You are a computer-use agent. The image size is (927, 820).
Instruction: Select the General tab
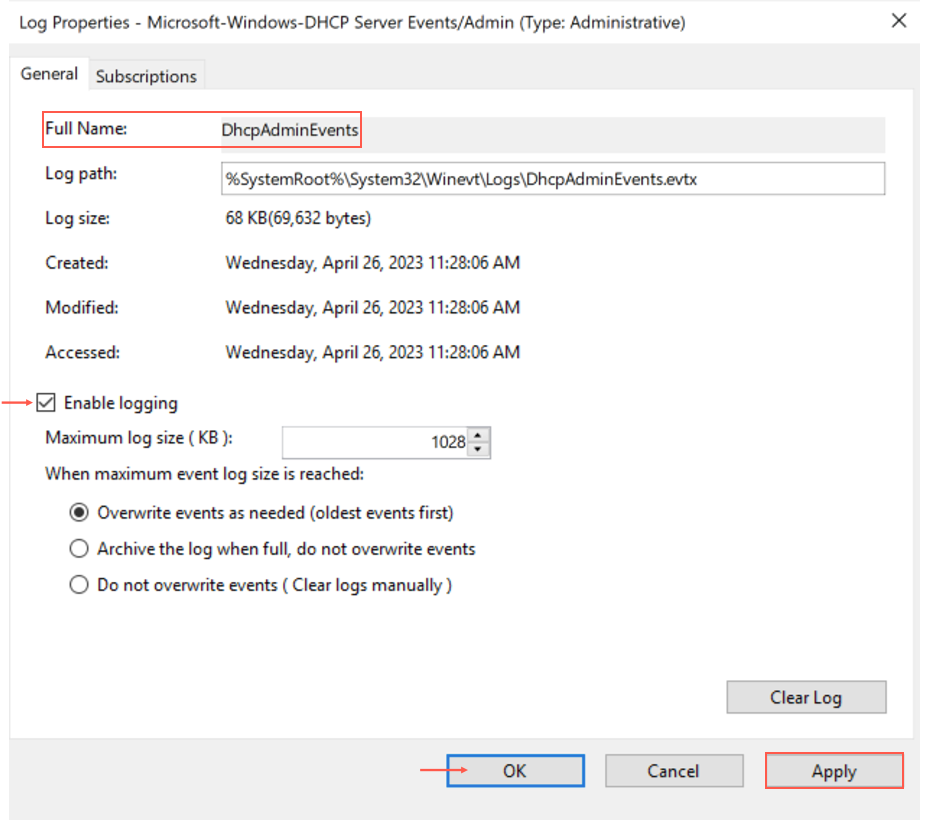point(49,74)
